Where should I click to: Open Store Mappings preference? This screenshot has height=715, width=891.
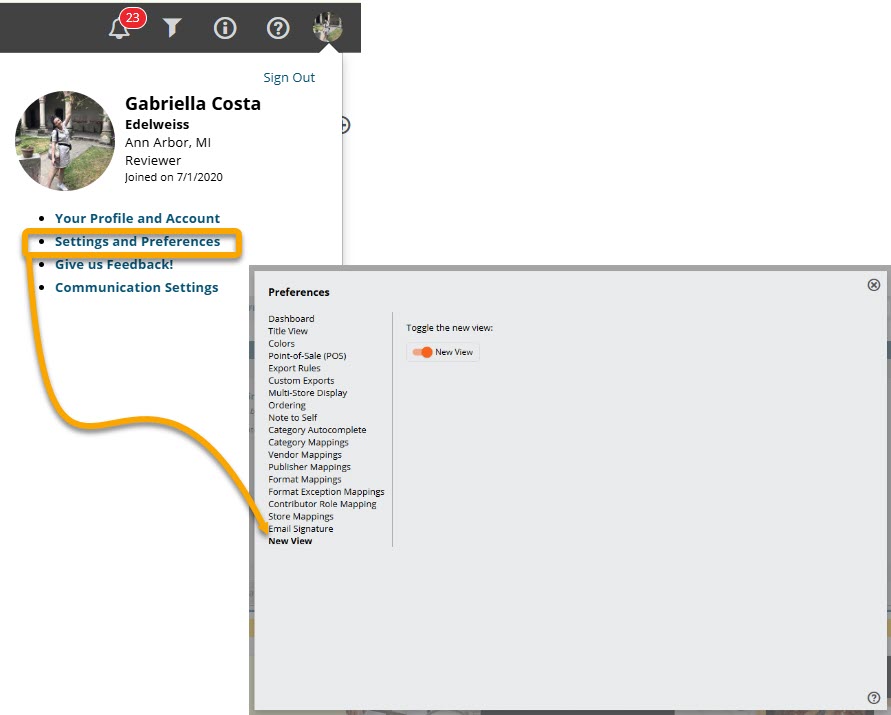click(301, 516)
